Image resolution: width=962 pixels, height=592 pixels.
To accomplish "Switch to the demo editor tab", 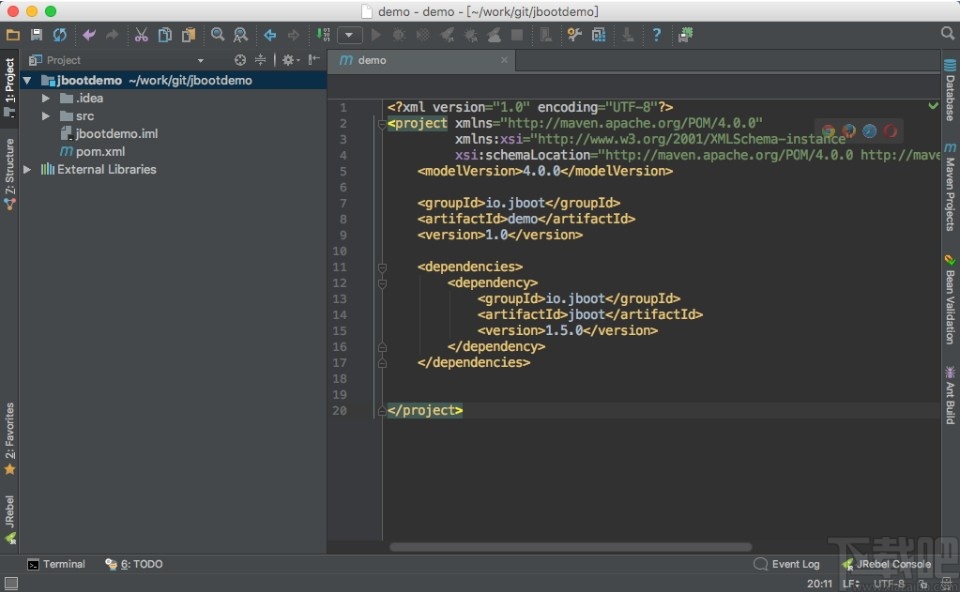I will [x=372, y=60].
